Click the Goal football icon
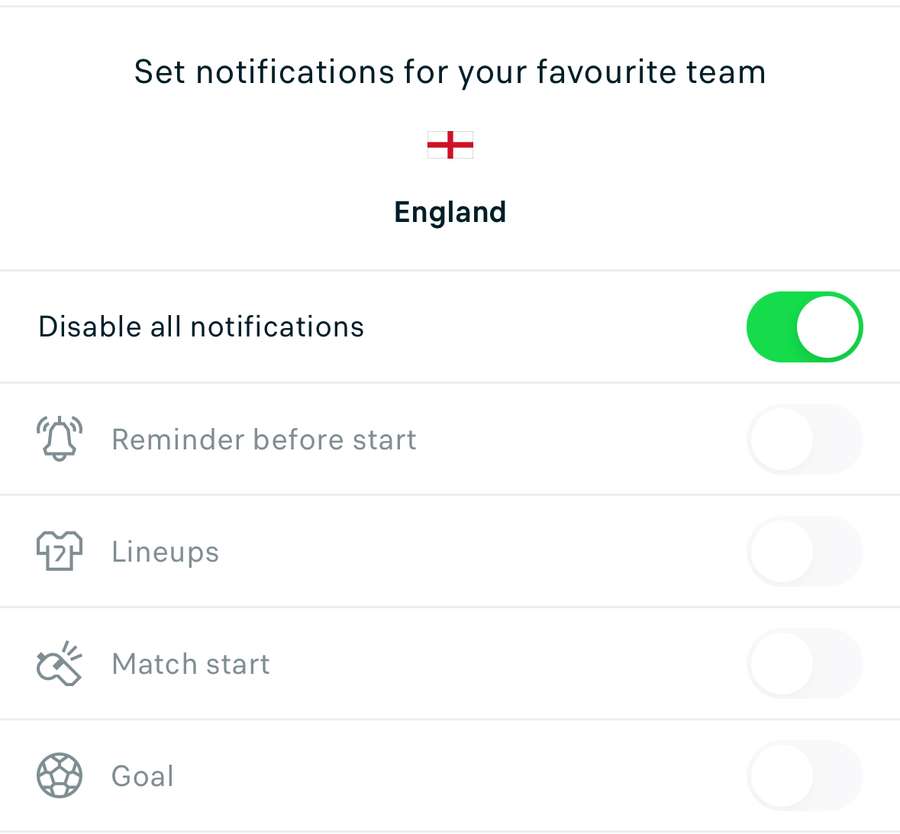This screenshot has width=900, height=834. 59,775
